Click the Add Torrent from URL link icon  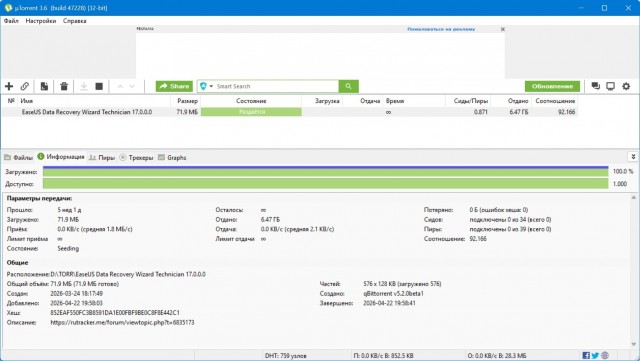coord(25,86)
